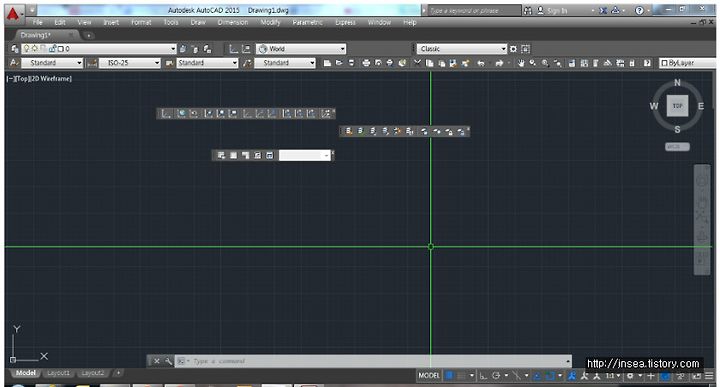Image resolution: width=720 pixels, height=387 pixels.
Task: Open the Dimension menu
Action: click(x=233, y=22)
